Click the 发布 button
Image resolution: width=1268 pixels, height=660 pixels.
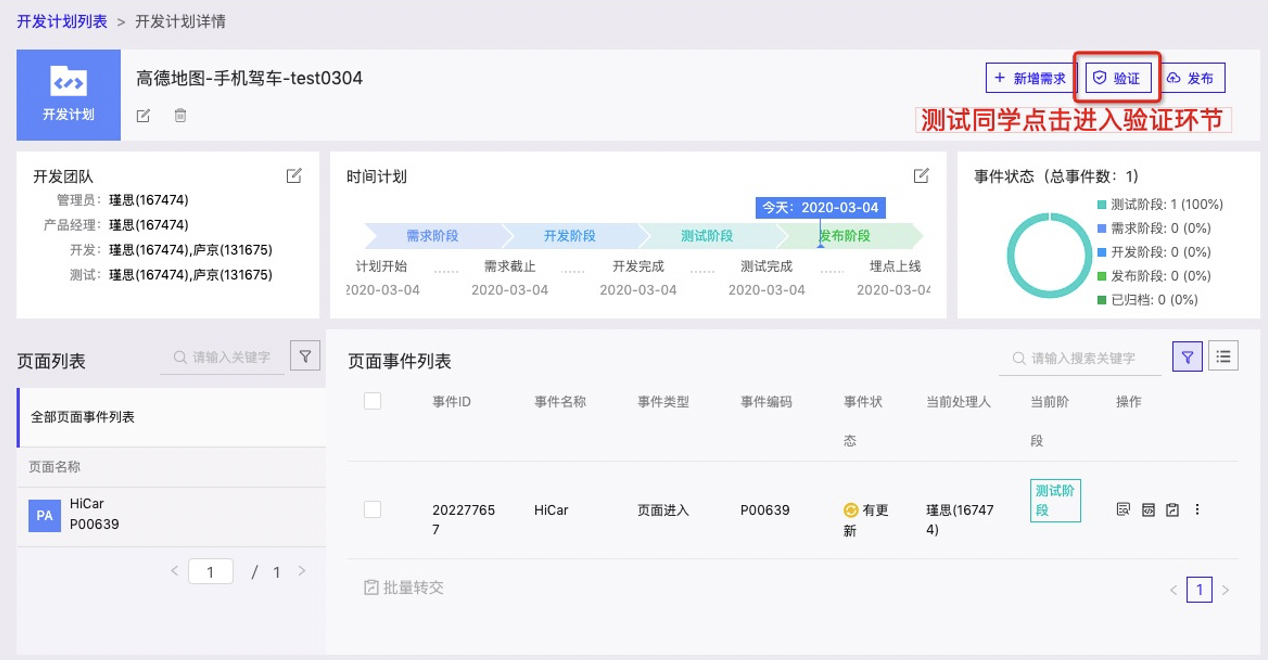coord(1192,78)
